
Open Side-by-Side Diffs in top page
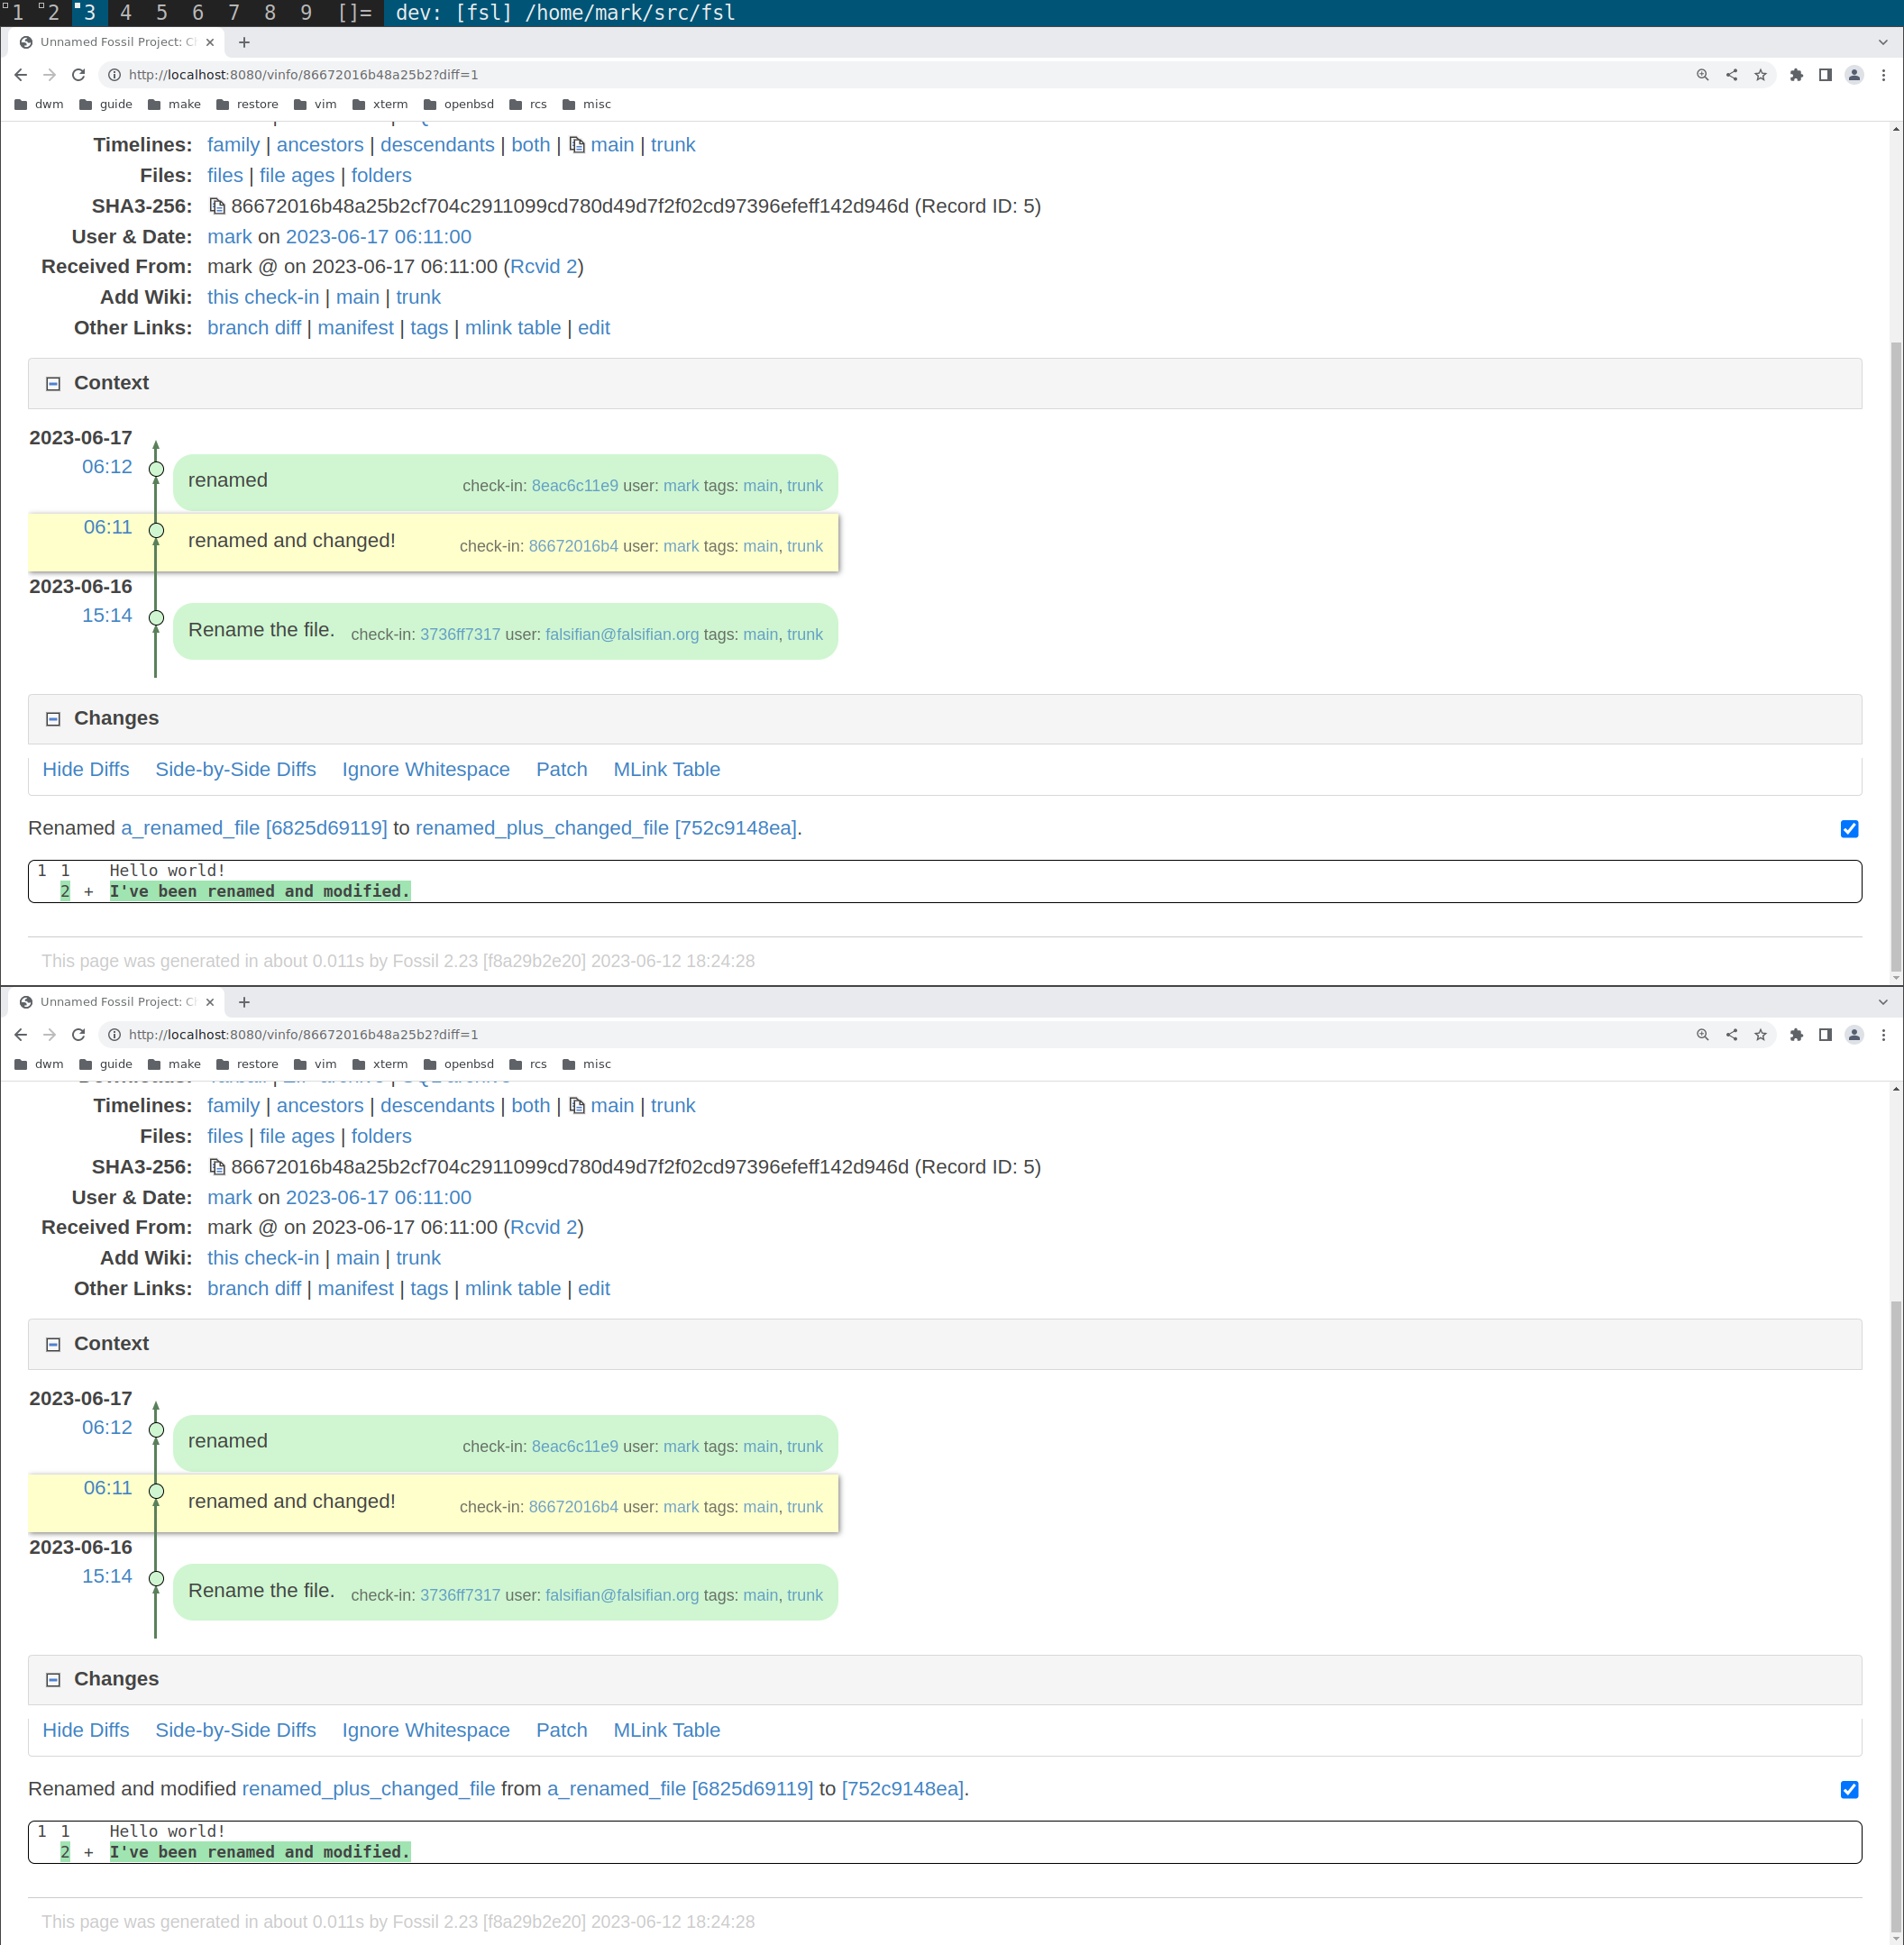(x=235, y=769)
